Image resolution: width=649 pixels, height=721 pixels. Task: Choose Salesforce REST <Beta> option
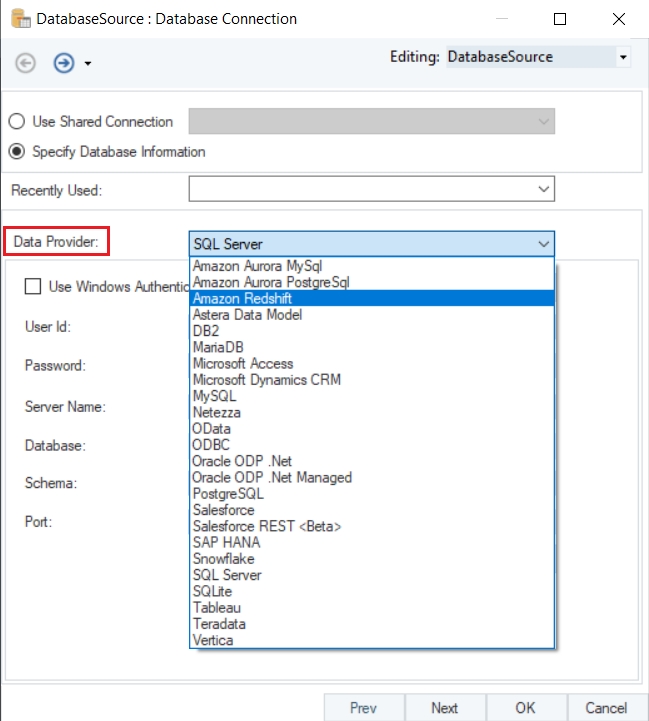click(x=267, y=526)
